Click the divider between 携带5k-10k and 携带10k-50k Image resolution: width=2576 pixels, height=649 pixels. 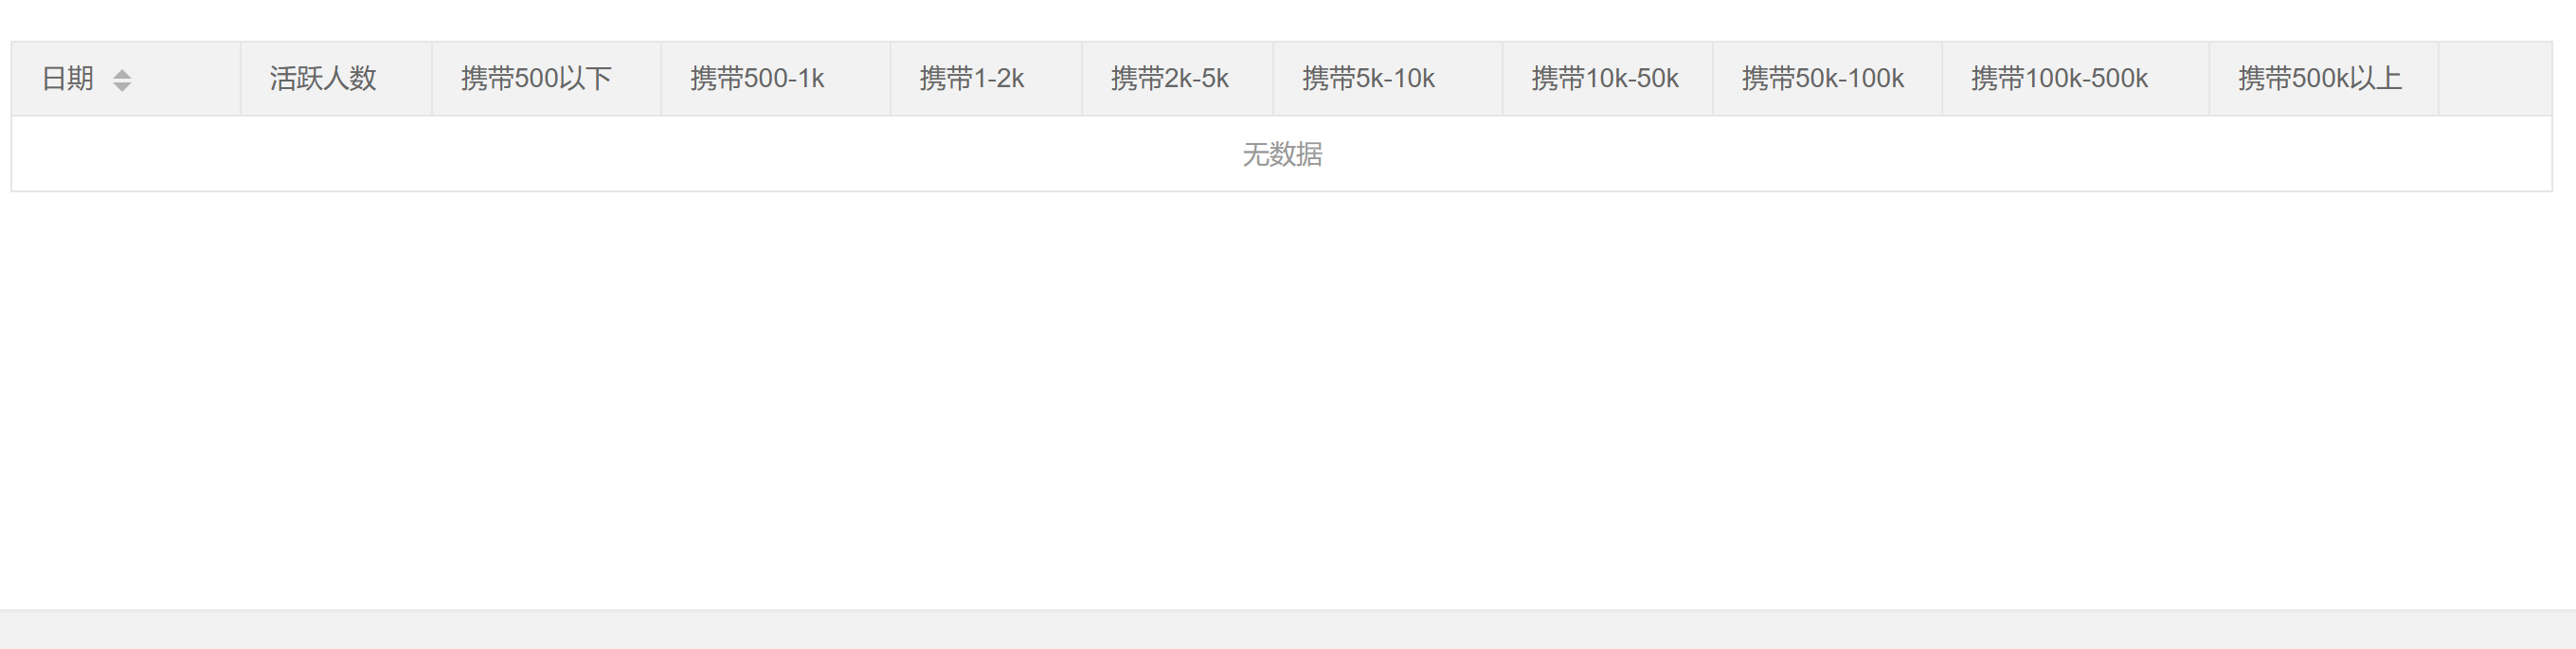coord(1503,78)
